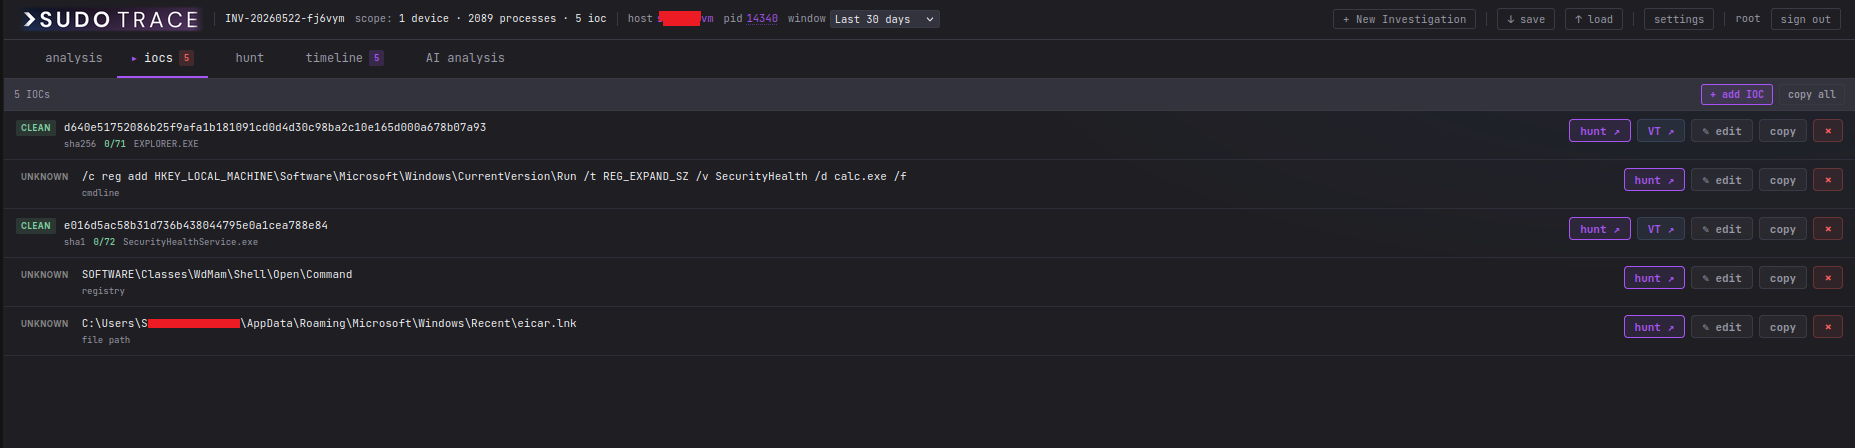
Task: Edit the eicar.lnk file path IOC
Action: tap(1722, 327)
